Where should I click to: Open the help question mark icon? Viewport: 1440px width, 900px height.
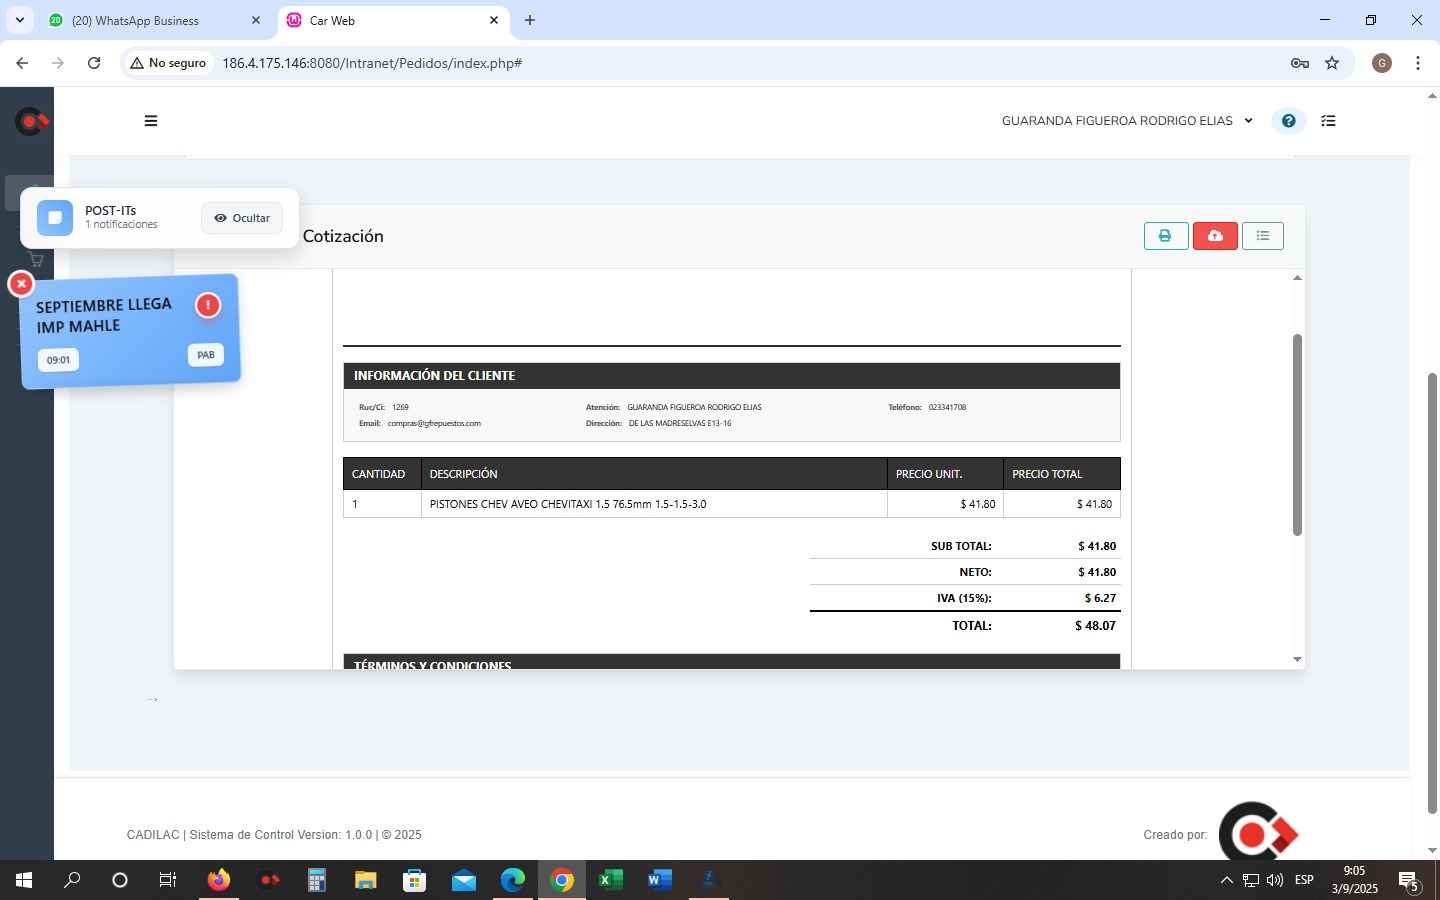[x=1288, y=121]
